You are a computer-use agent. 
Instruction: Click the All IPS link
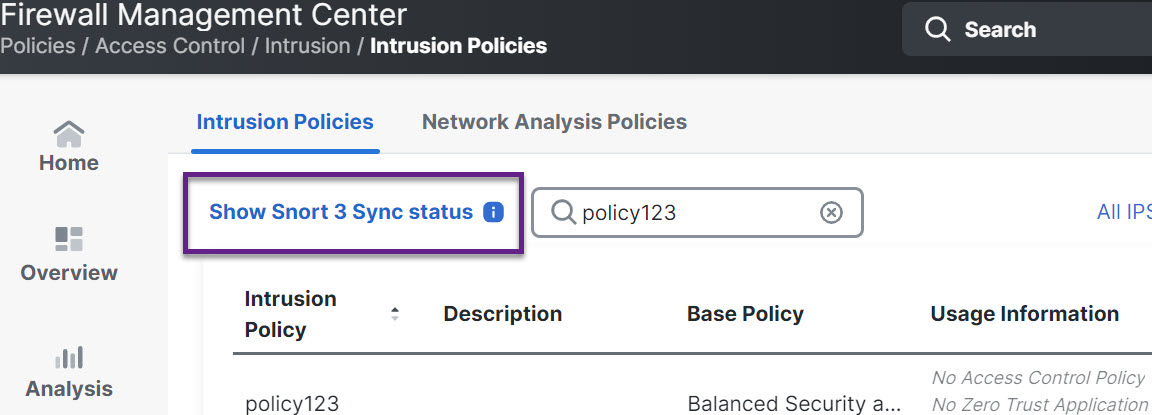pyautogui.click(x=1123, y=212)
